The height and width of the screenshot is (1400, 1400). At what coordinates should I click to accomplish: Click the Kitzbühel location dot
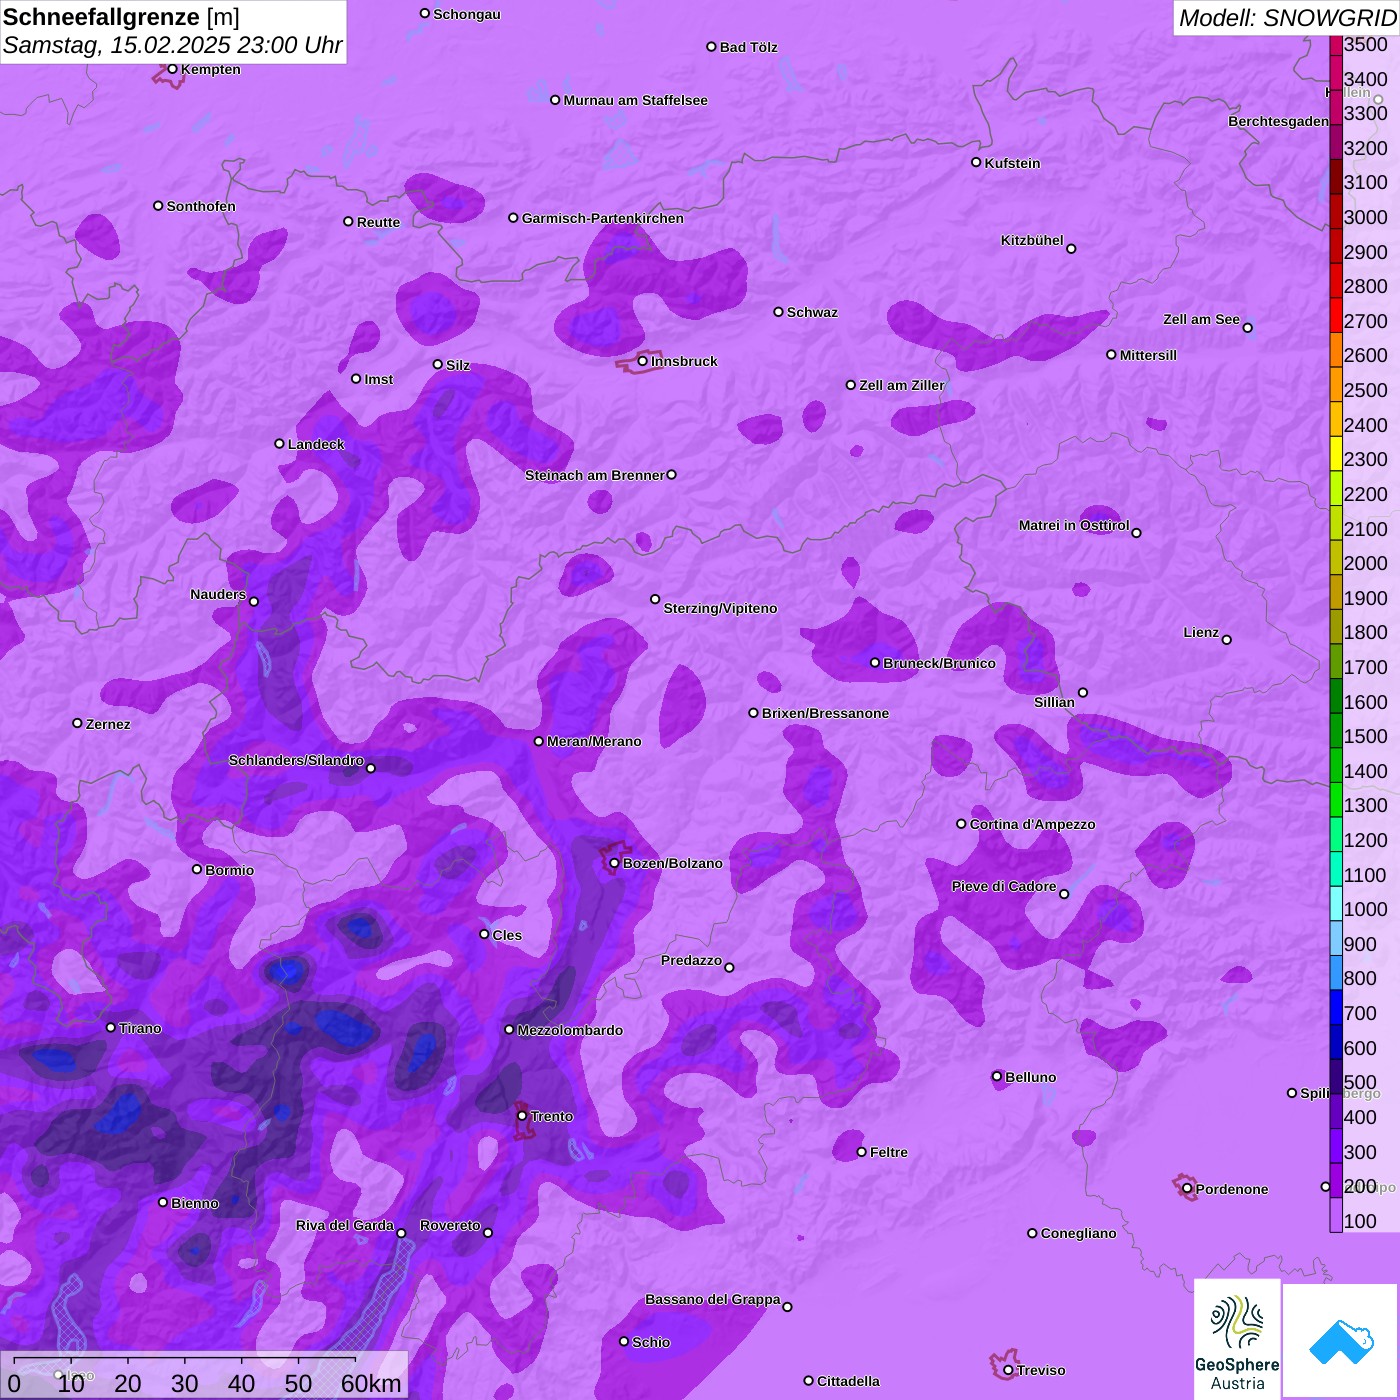click(x=1072, y=249)
